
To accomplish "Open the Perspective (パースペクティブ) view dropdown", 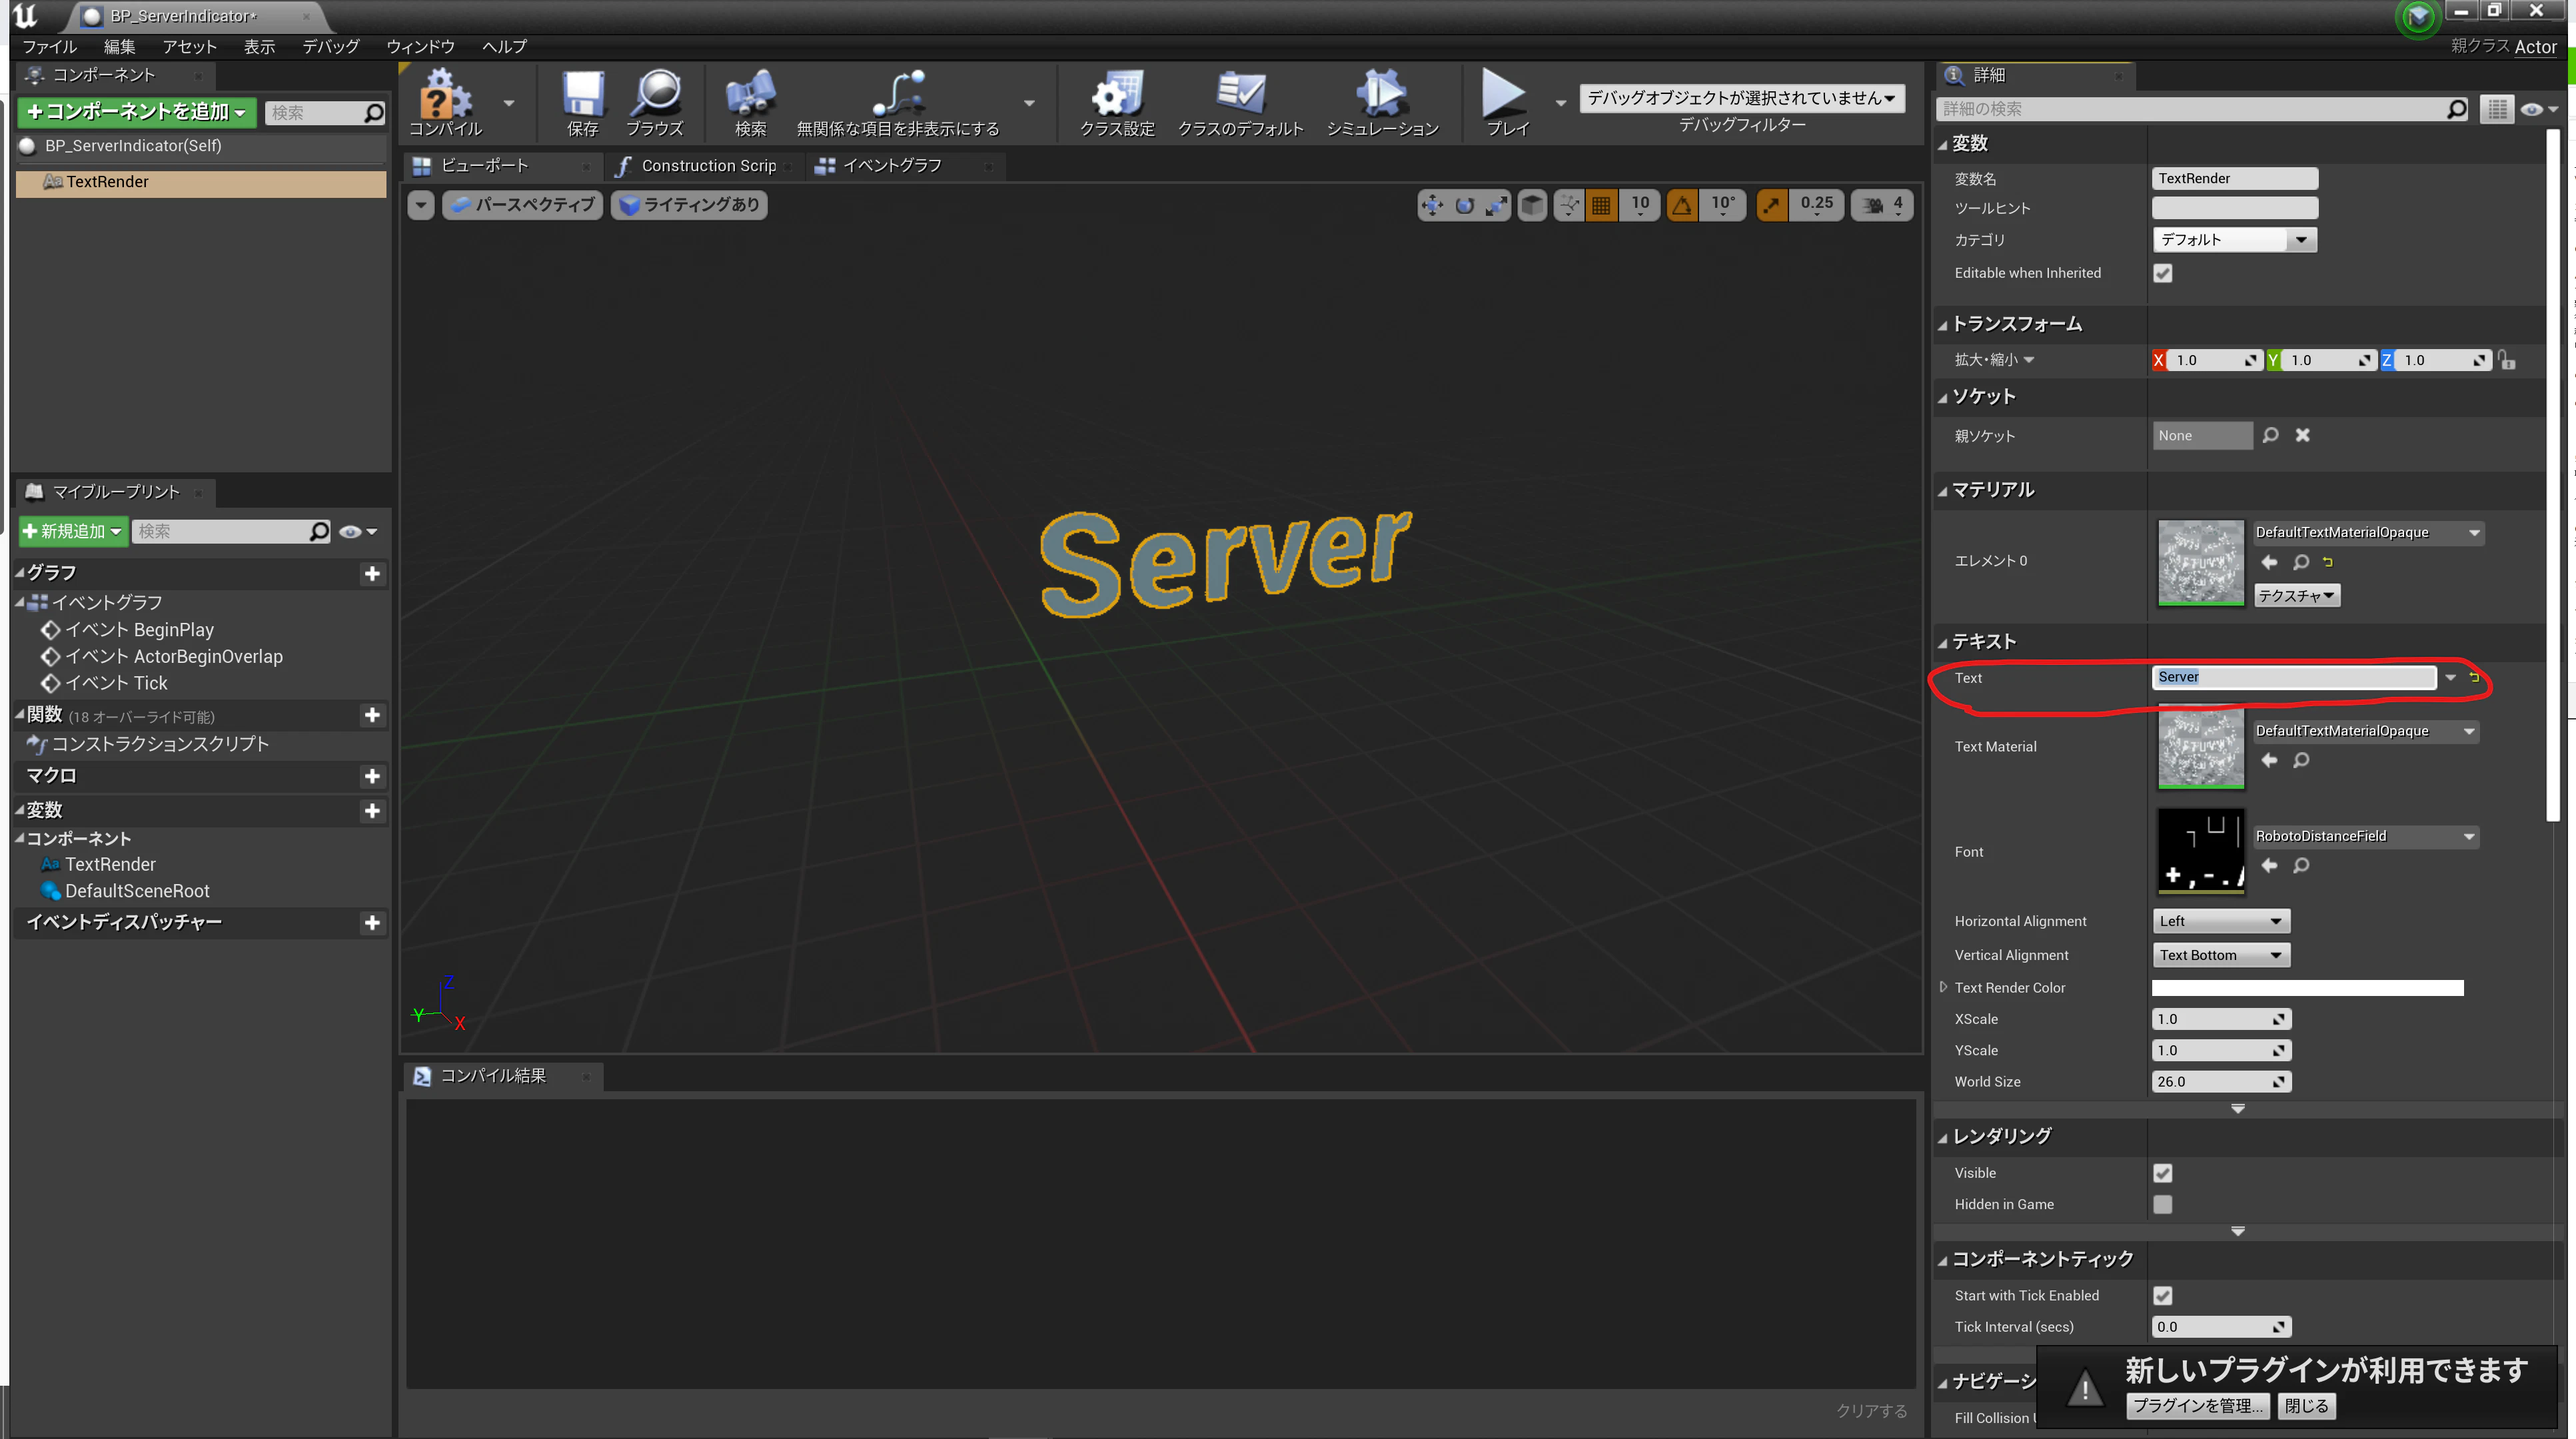I will pyautogui.click(x=523, y=205).
